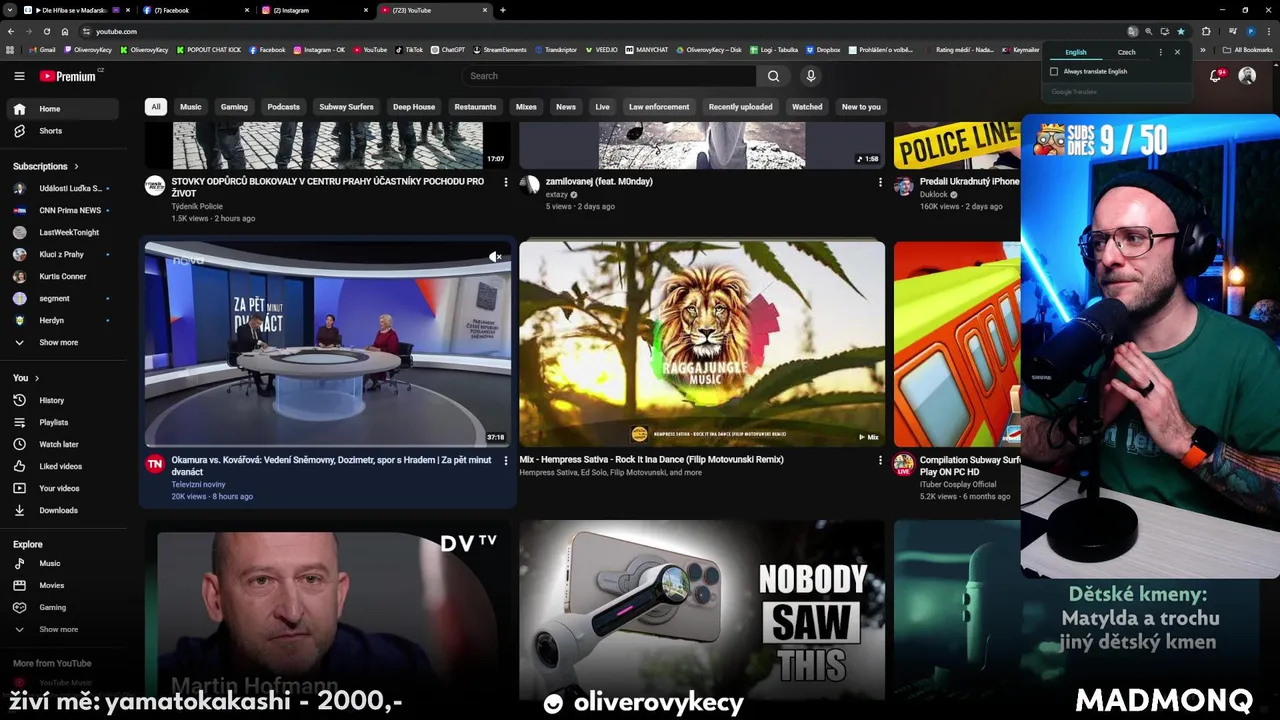Open the account avatar menu
Screen dimensions: 1280x720
pos(1247,76)
